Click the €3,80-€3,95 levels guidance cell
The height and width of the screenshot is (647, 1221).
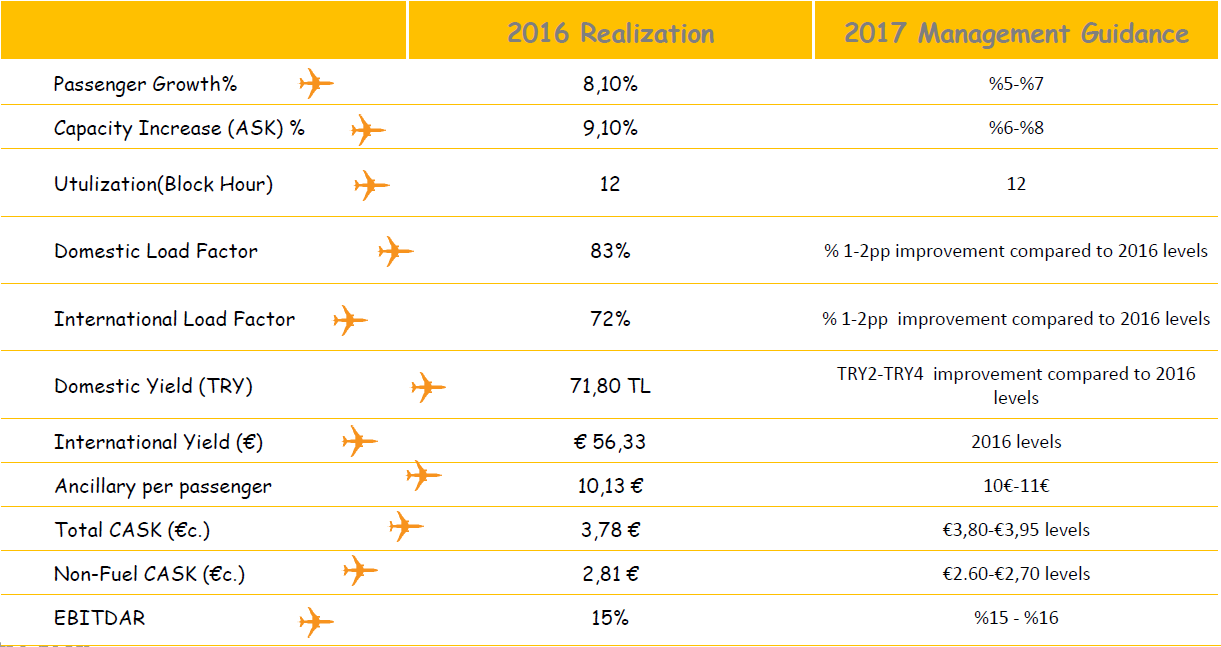(1016, 530)
